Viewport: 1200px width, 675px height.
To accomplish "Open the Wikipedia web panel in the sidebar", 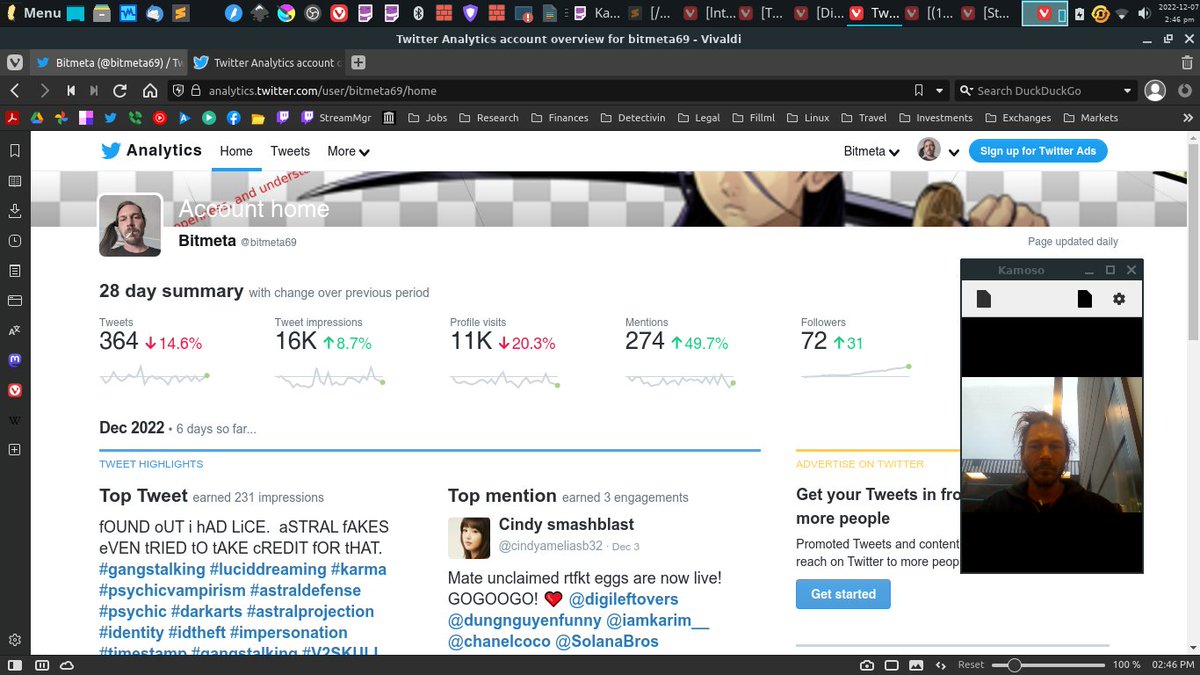I will point(15,420).
